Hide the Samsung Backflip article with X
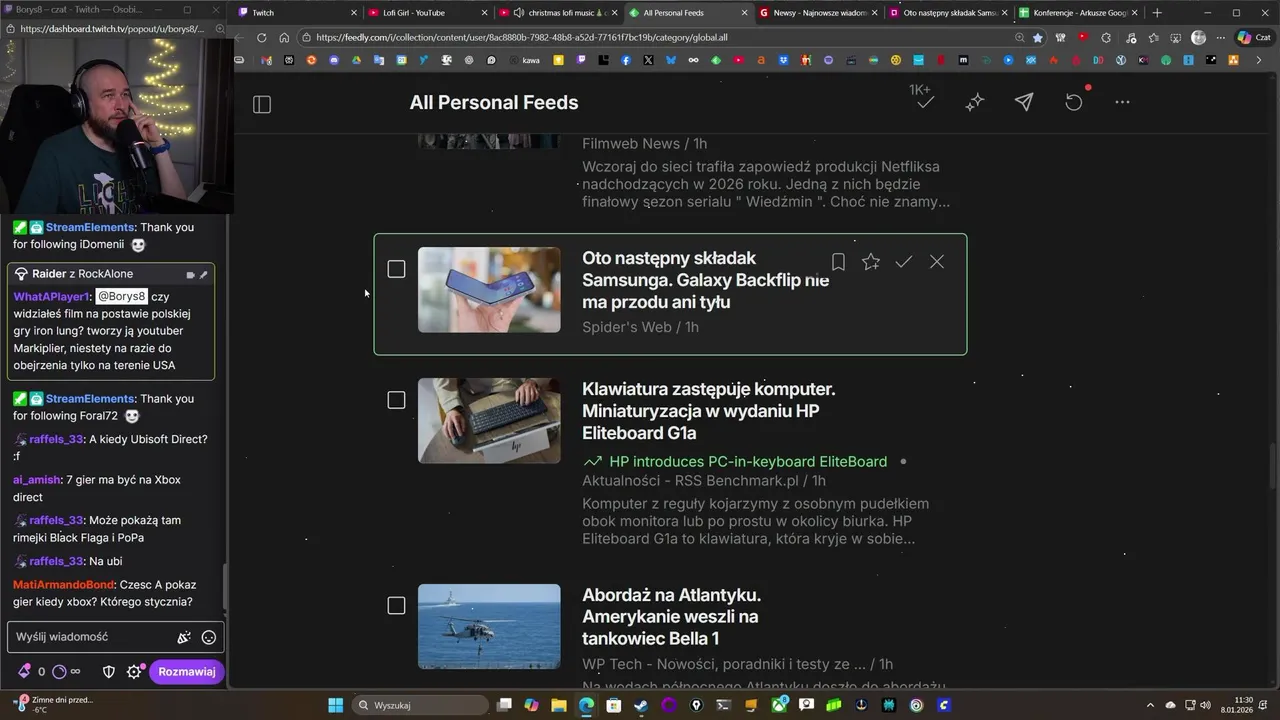The image size is (1280, 720). click(x=937, y=262)
